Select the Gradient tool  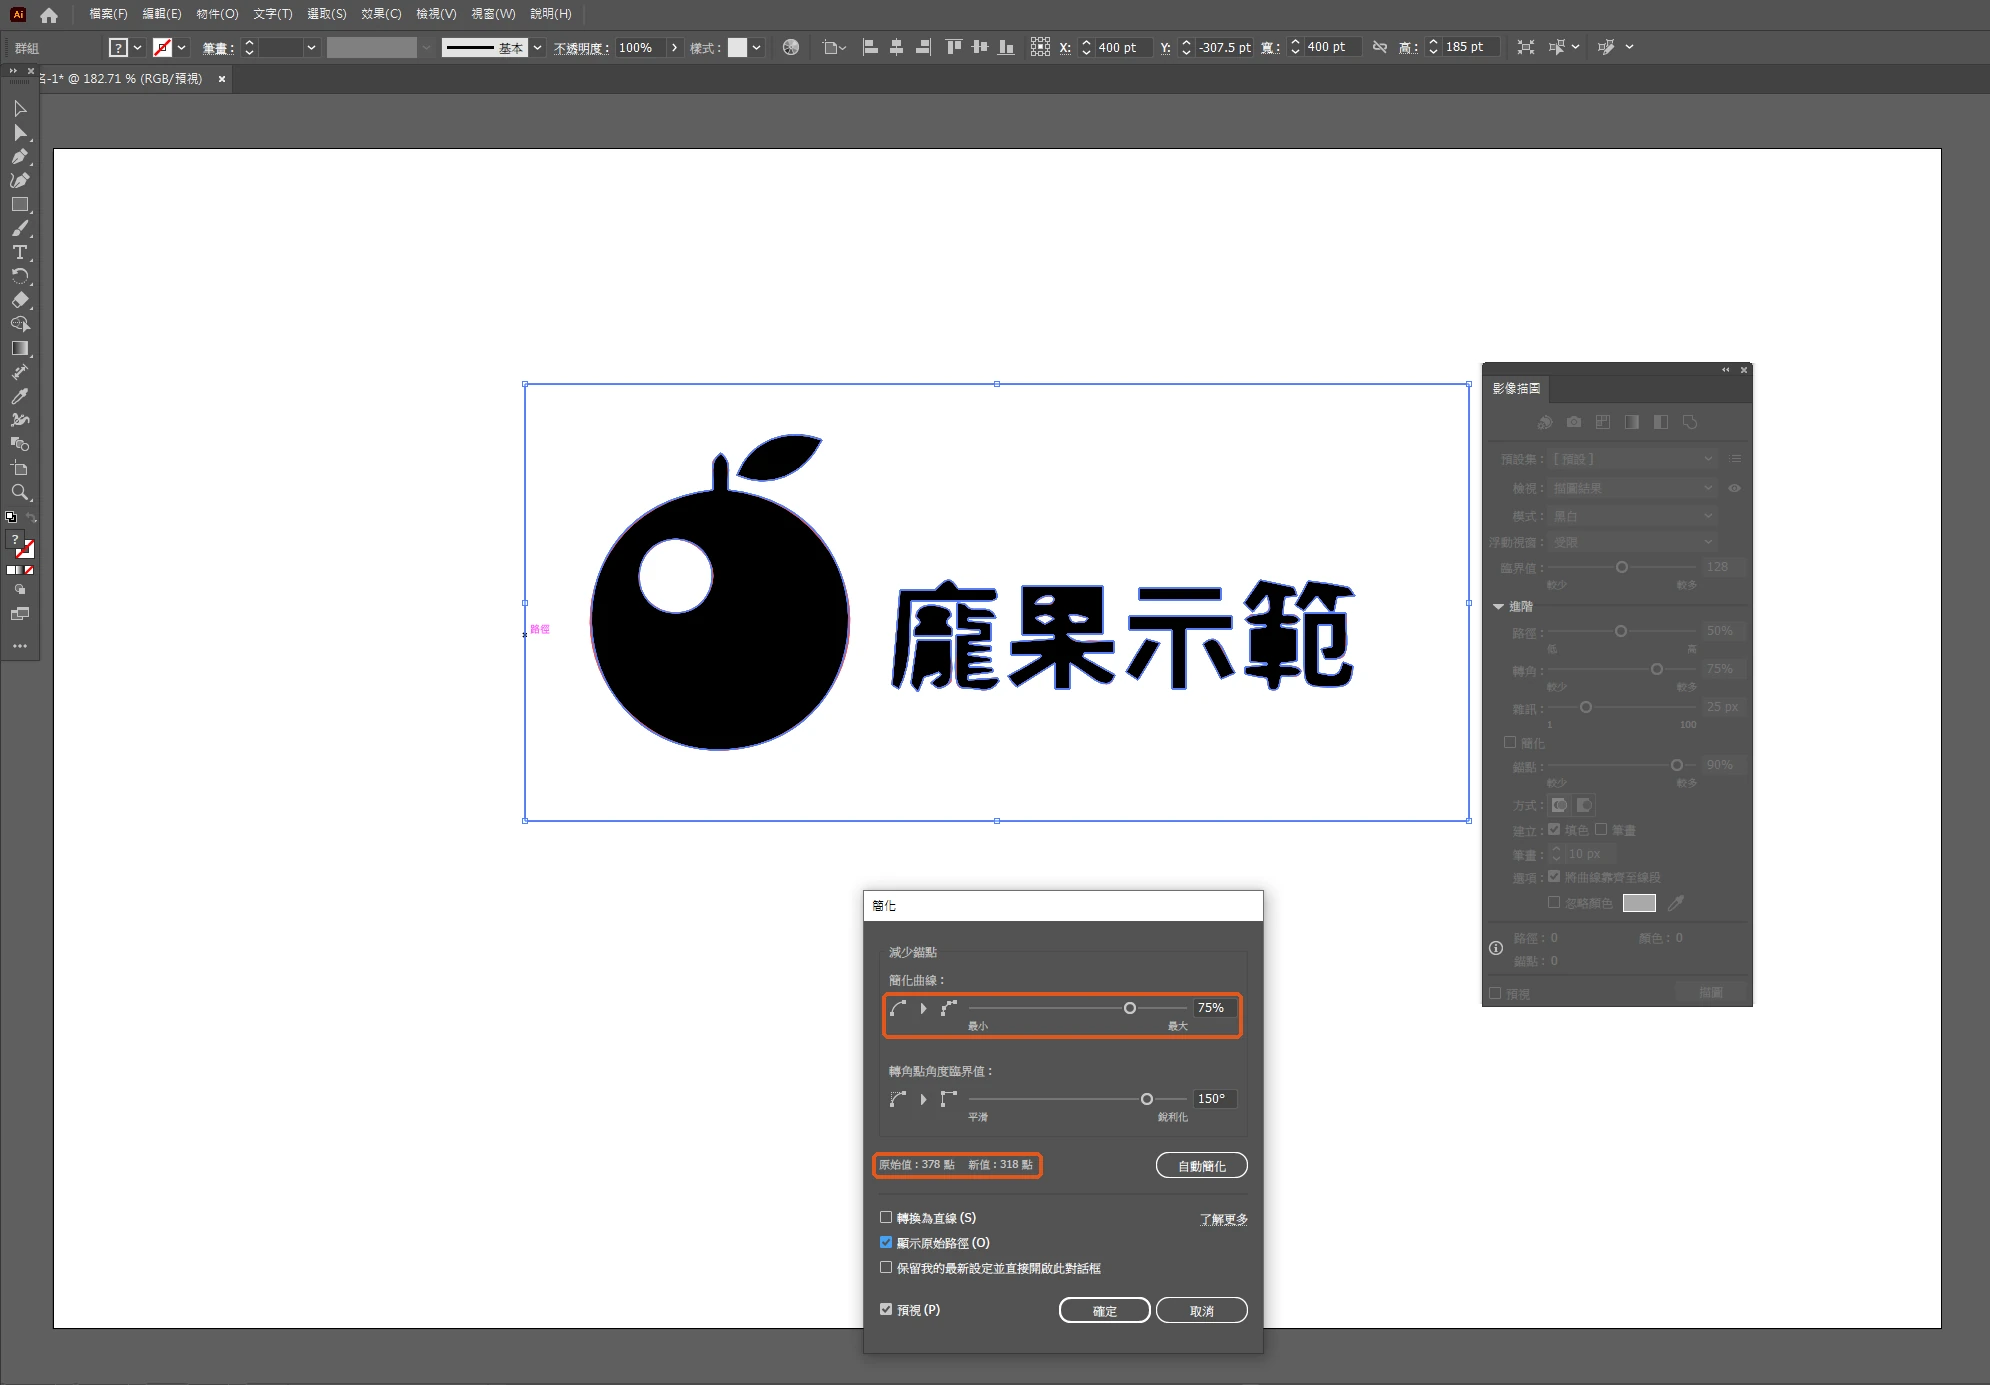(19, 348)
